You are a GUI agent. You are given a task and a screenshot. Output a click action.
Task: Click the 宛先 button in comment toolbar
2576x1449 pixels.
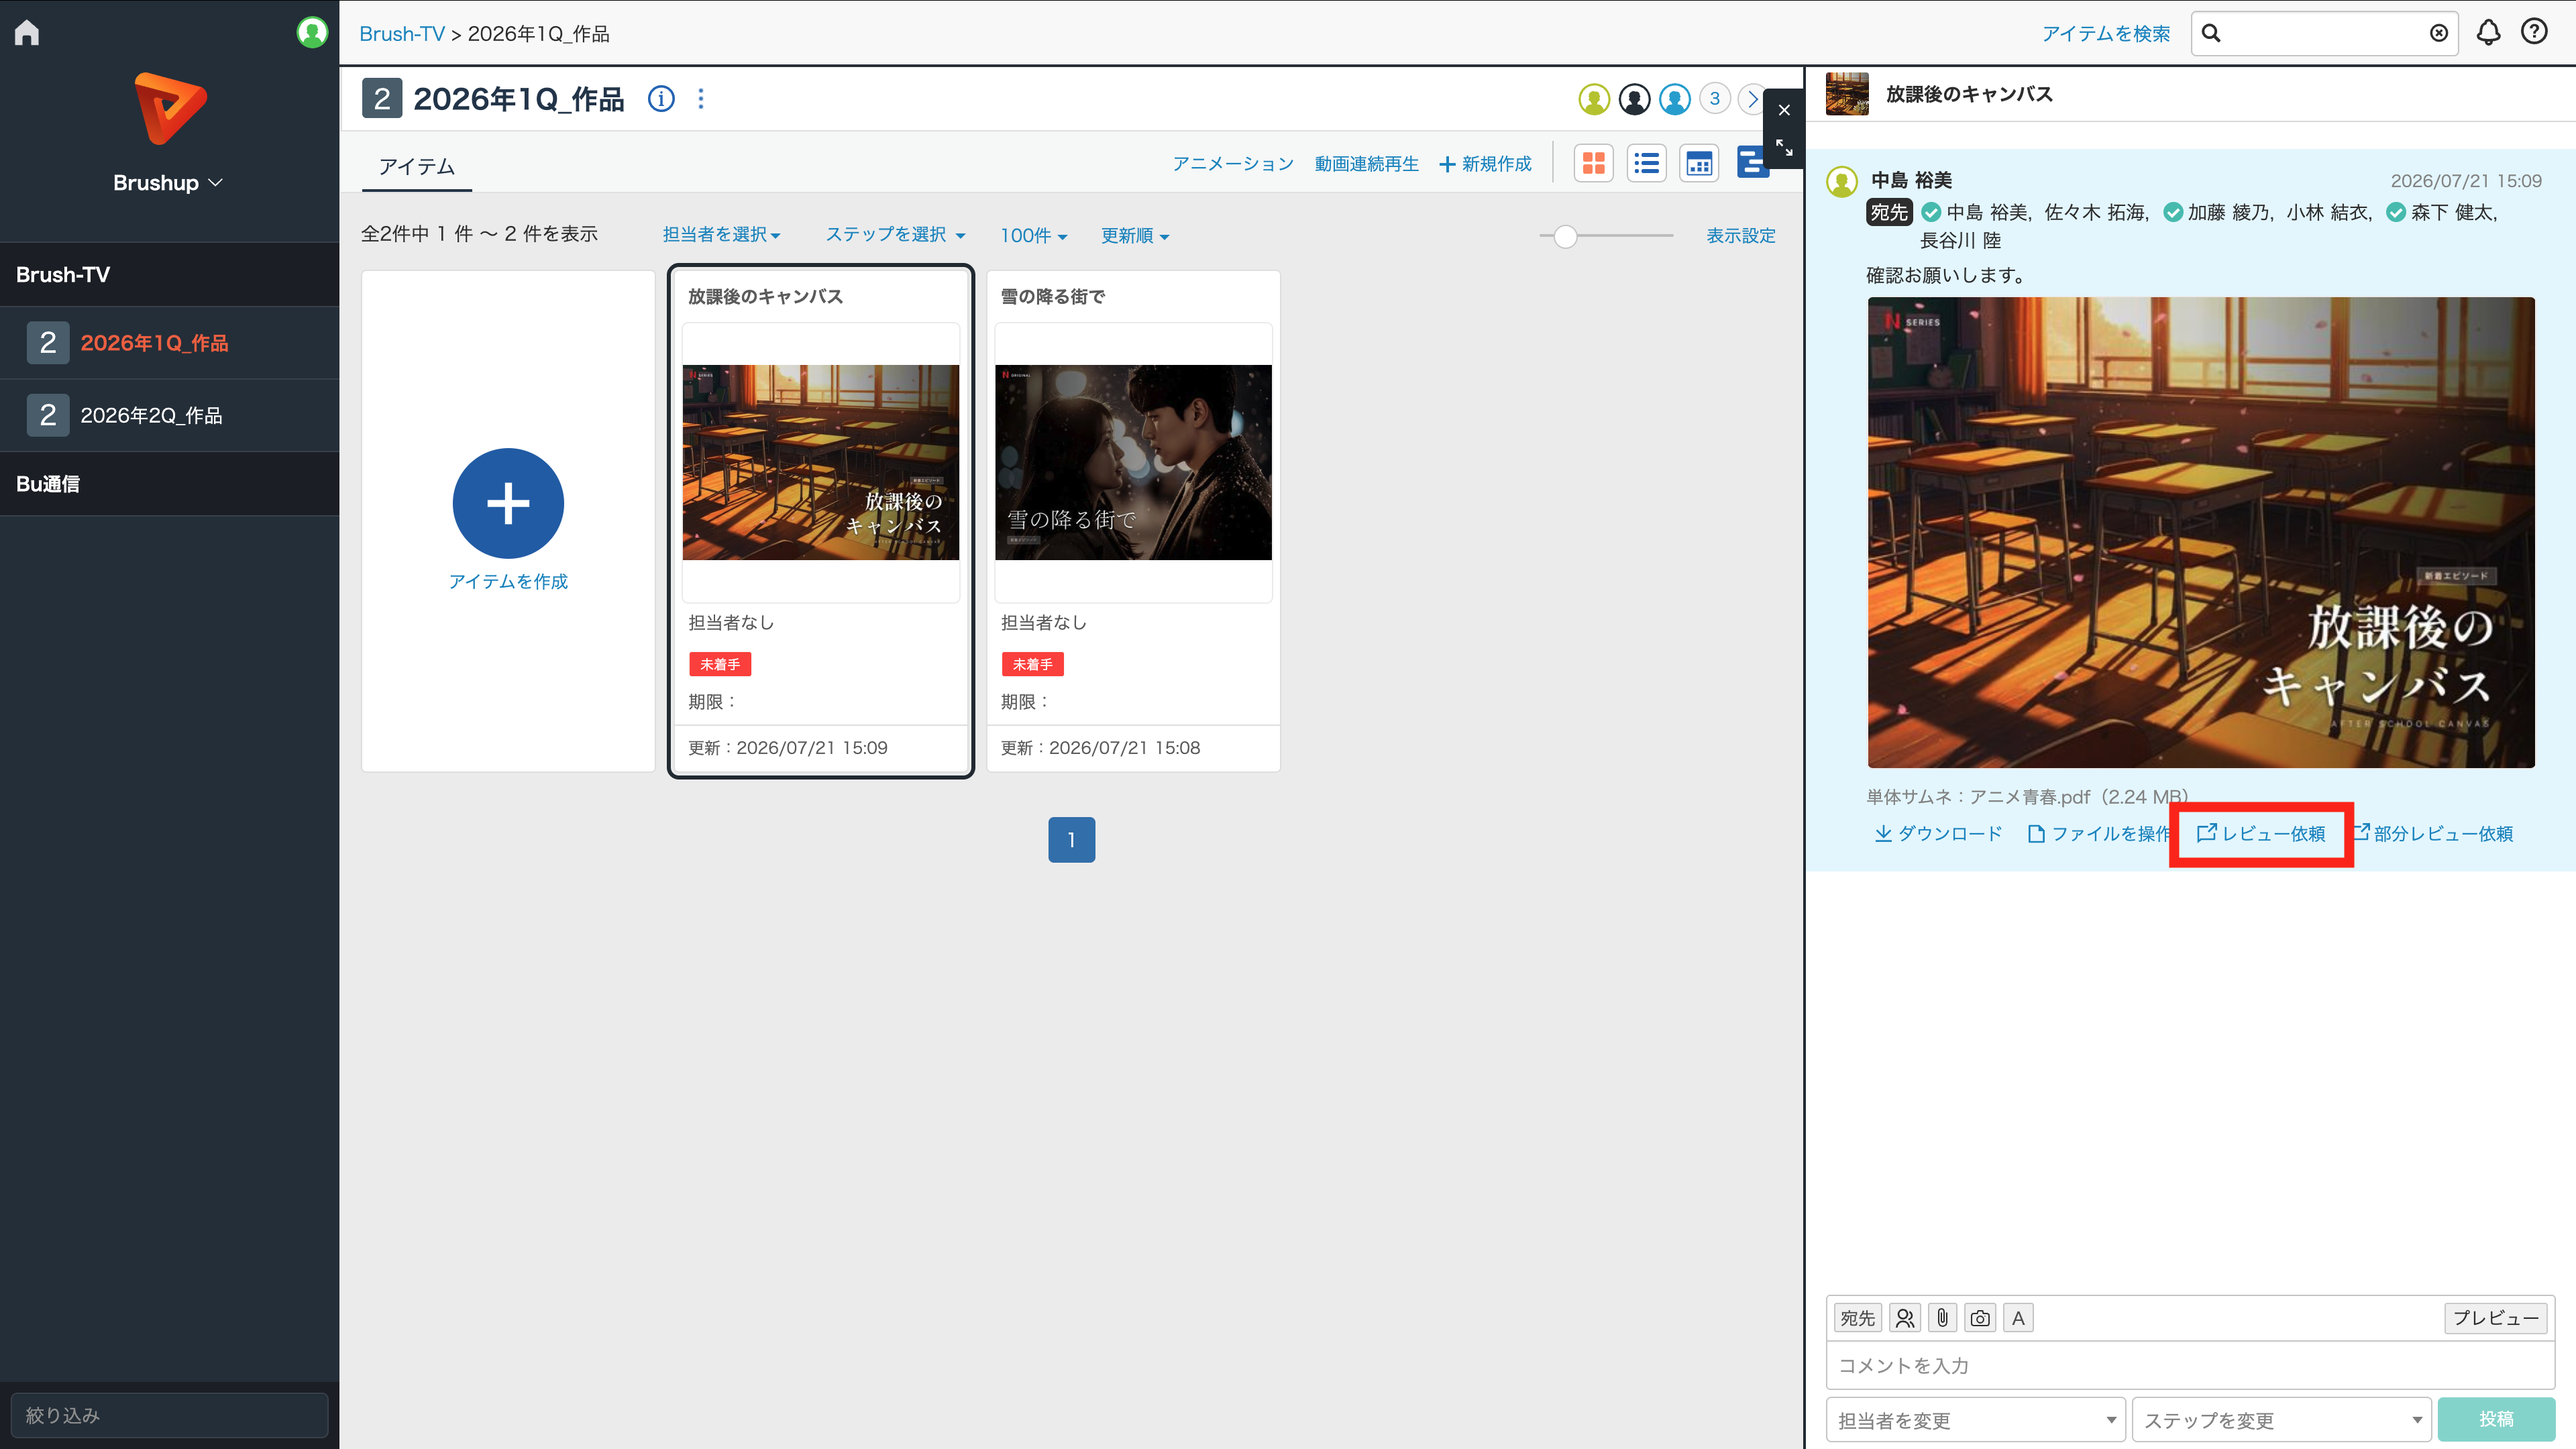coord(1858,1318)
